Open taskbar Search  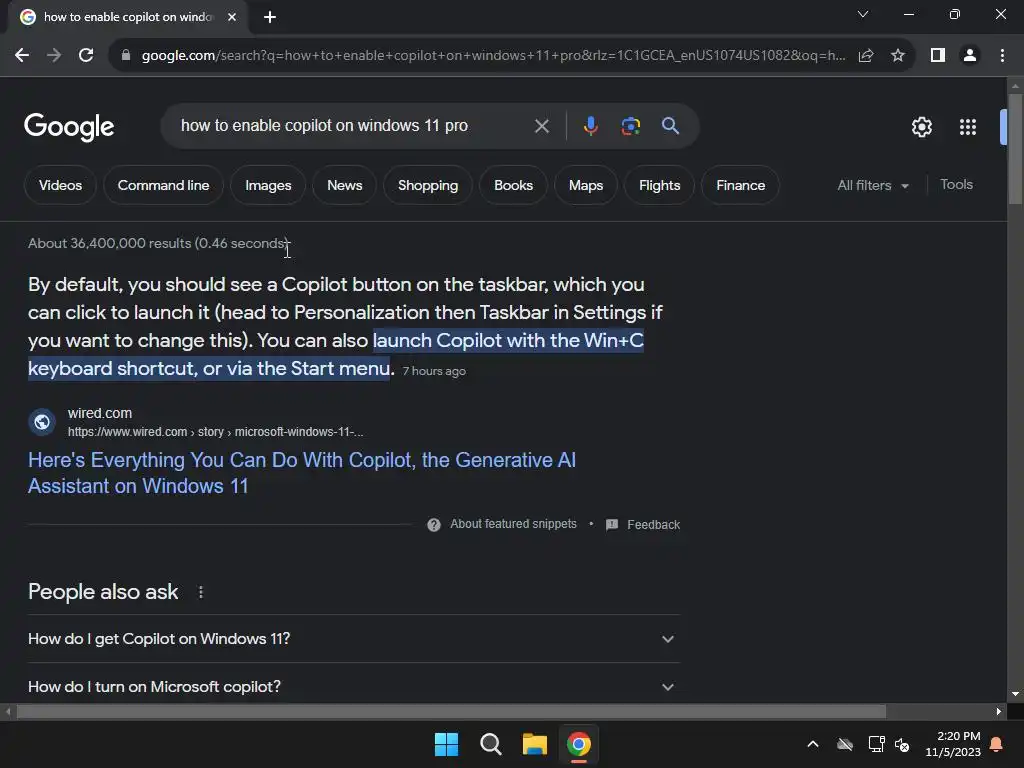490,744
